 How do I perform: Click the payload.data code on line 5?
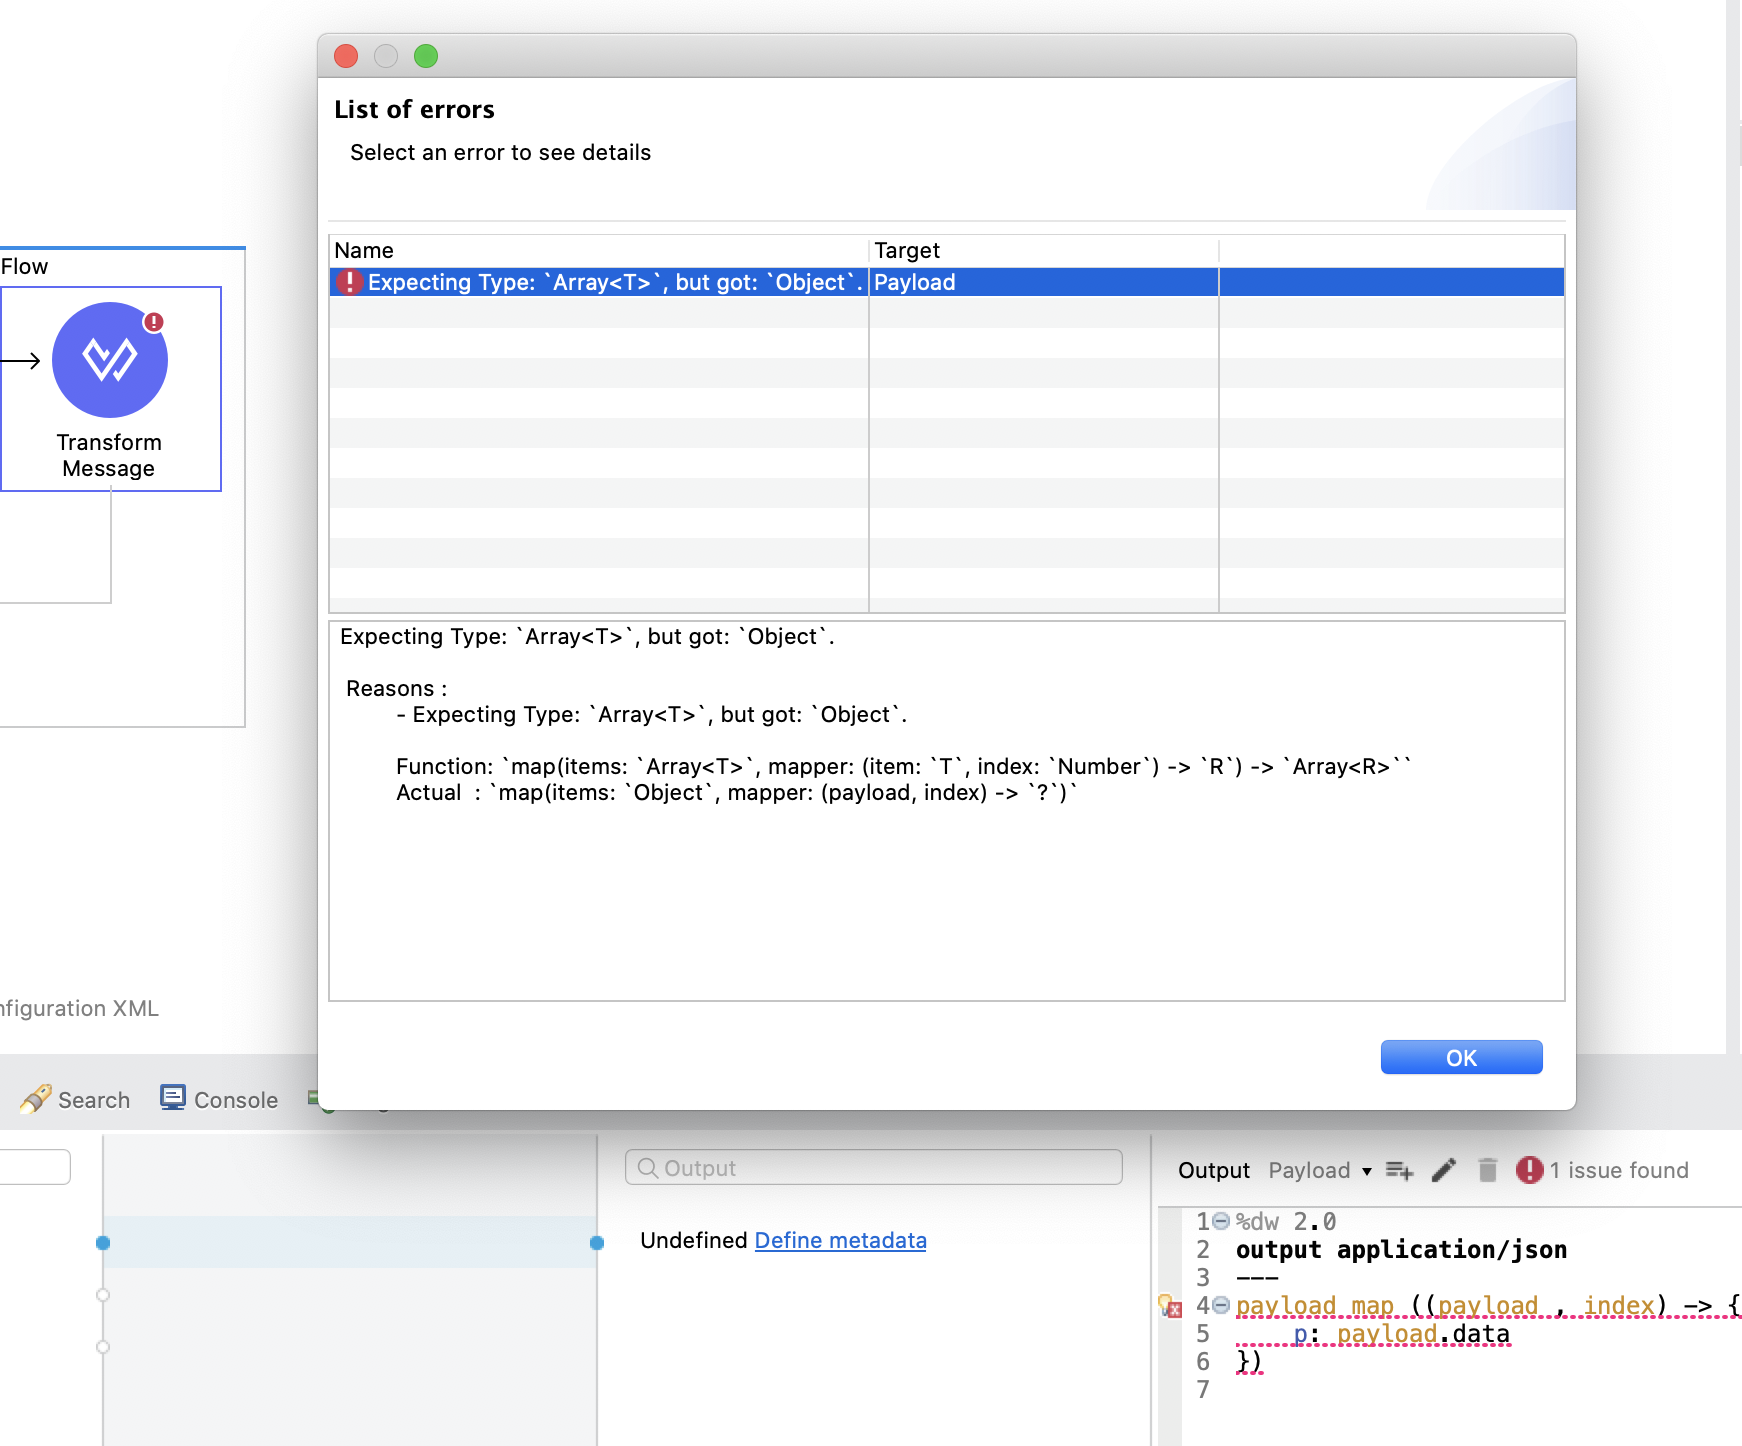1423,1334
